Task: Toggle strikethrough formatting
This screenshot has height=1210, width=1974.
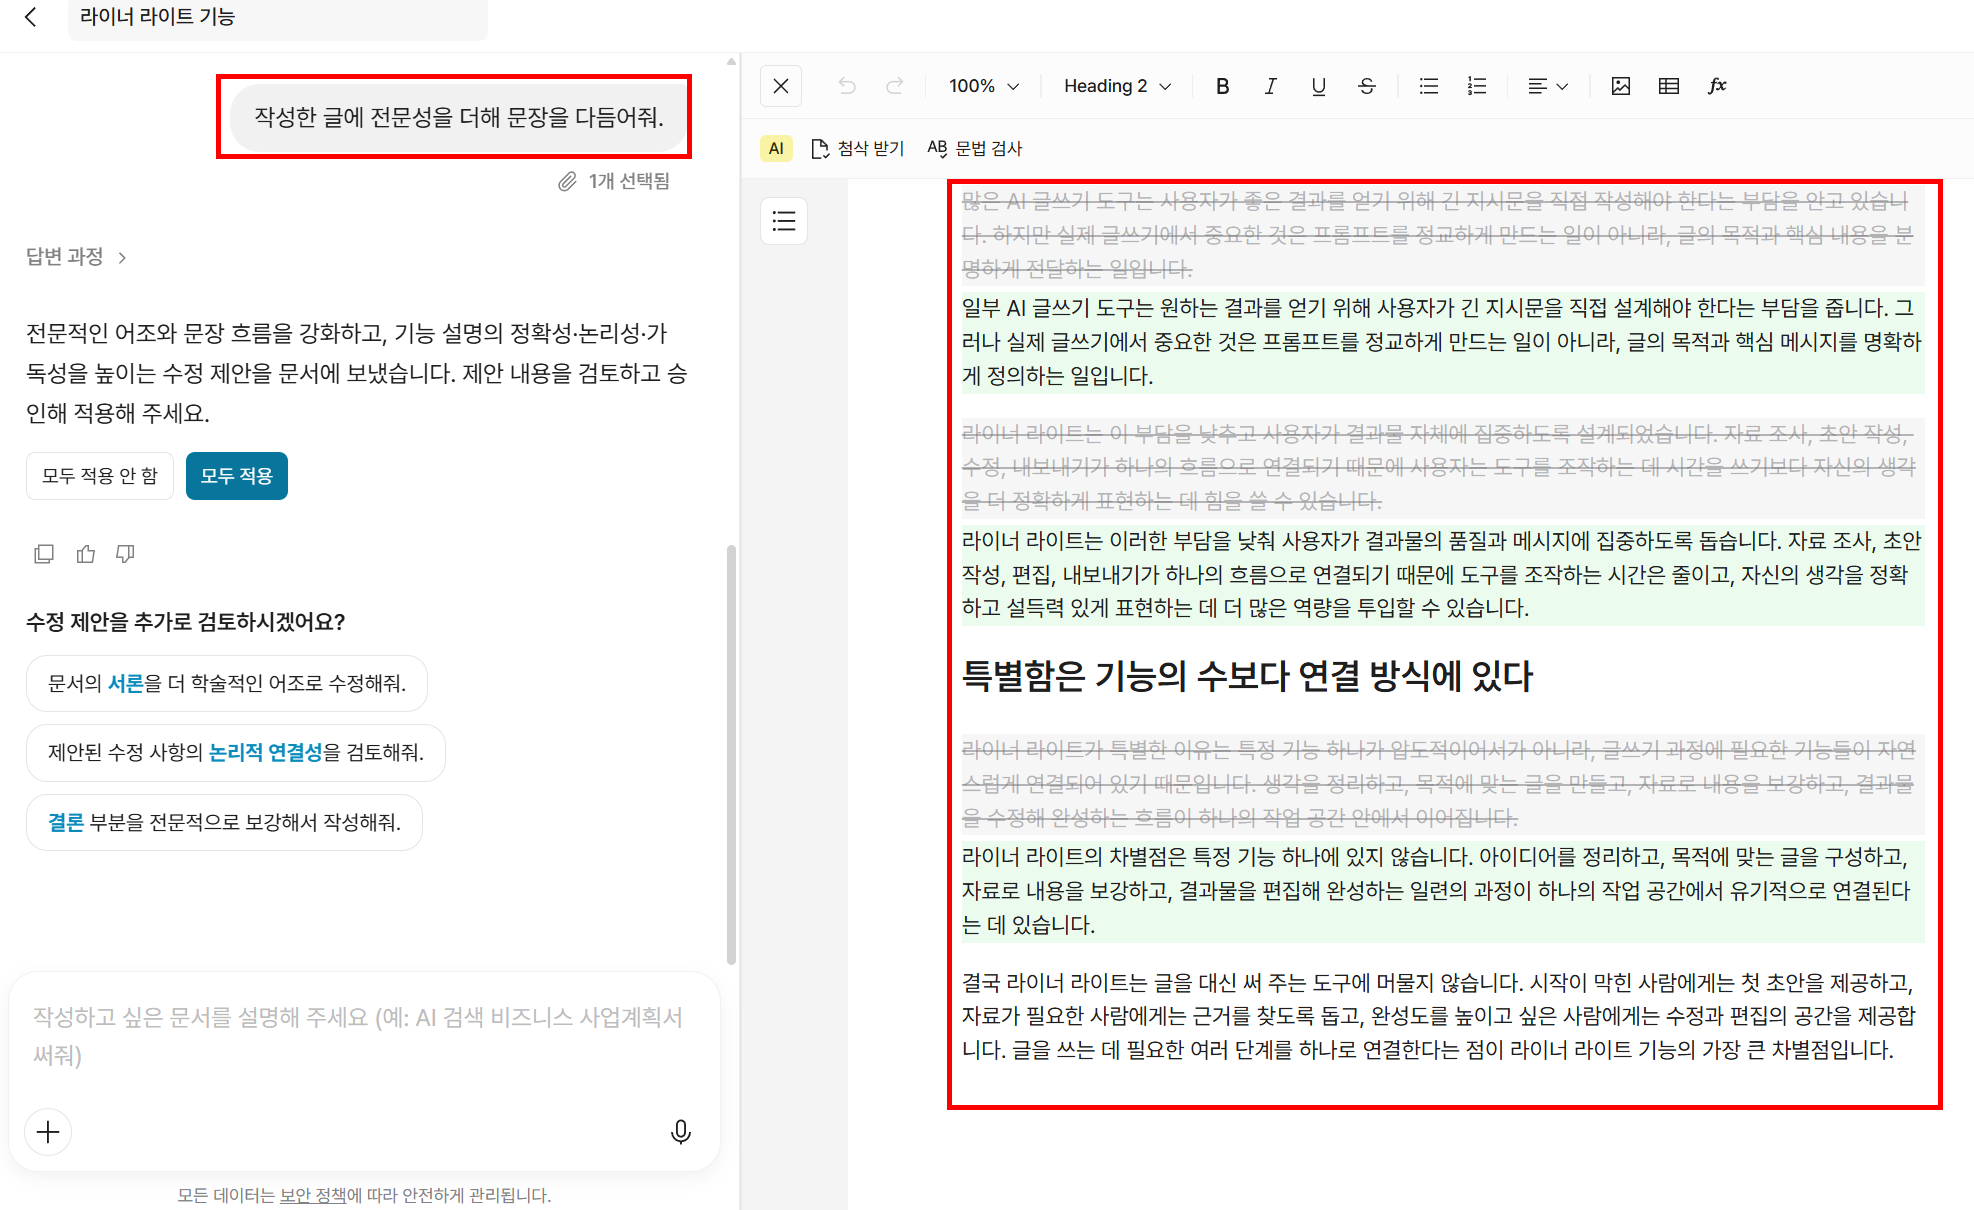Action: click(1366, 86)
